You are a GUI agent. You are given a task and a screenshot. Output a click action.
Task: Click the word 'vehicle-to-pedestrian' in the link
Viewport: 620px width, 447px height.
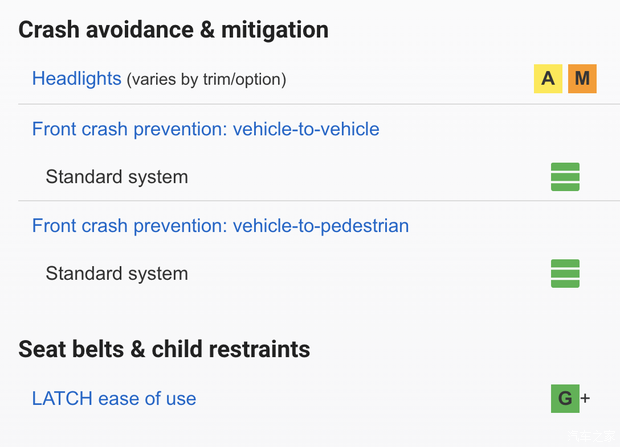(321, 226)
